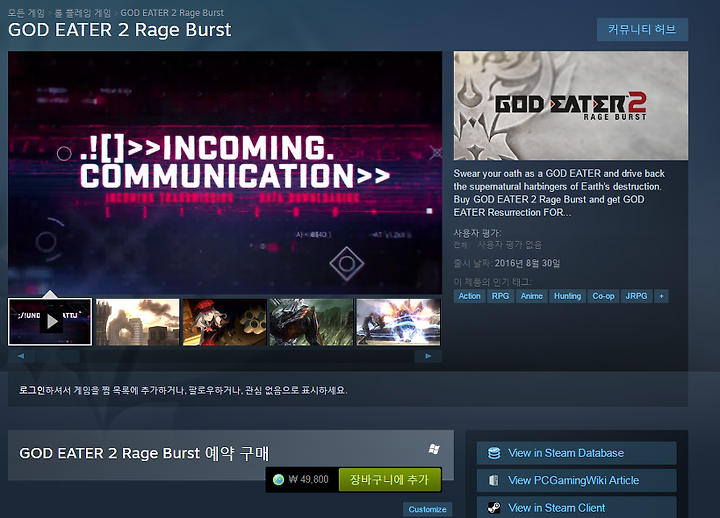Click the GOD EATER 2 Rage Burst breadcrumb
The image size is (720, 518).
click(172, 13)
